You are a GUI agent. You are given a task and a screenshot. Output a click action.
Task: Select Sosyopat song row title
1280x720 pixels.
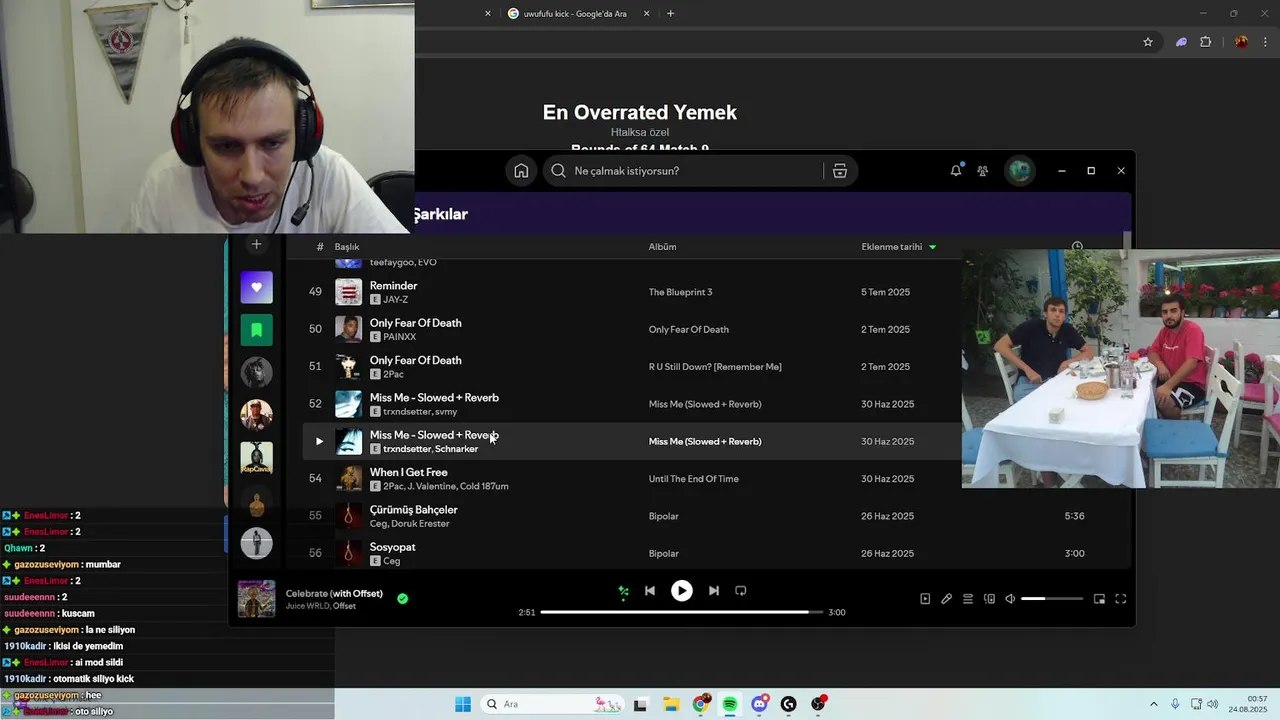[x=393, y=547]
